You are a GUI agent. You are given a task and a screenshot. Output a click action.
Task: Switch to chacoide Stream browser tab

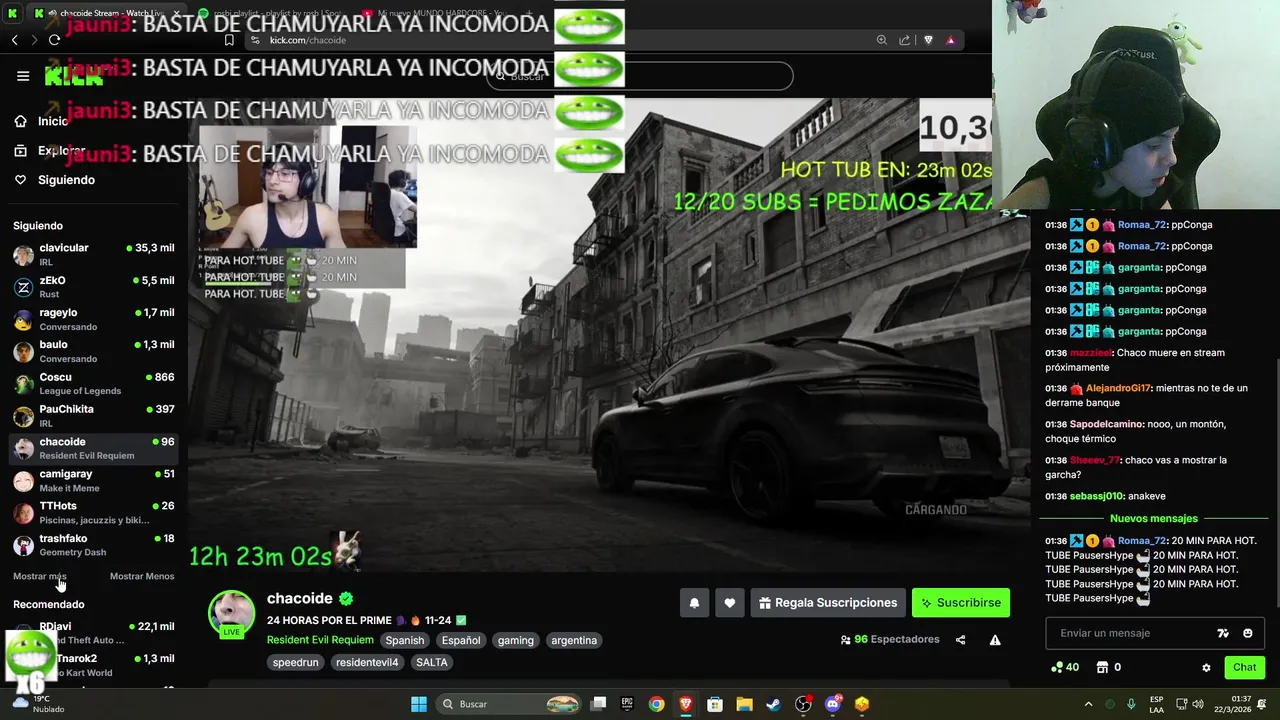[x=105, y=13]
